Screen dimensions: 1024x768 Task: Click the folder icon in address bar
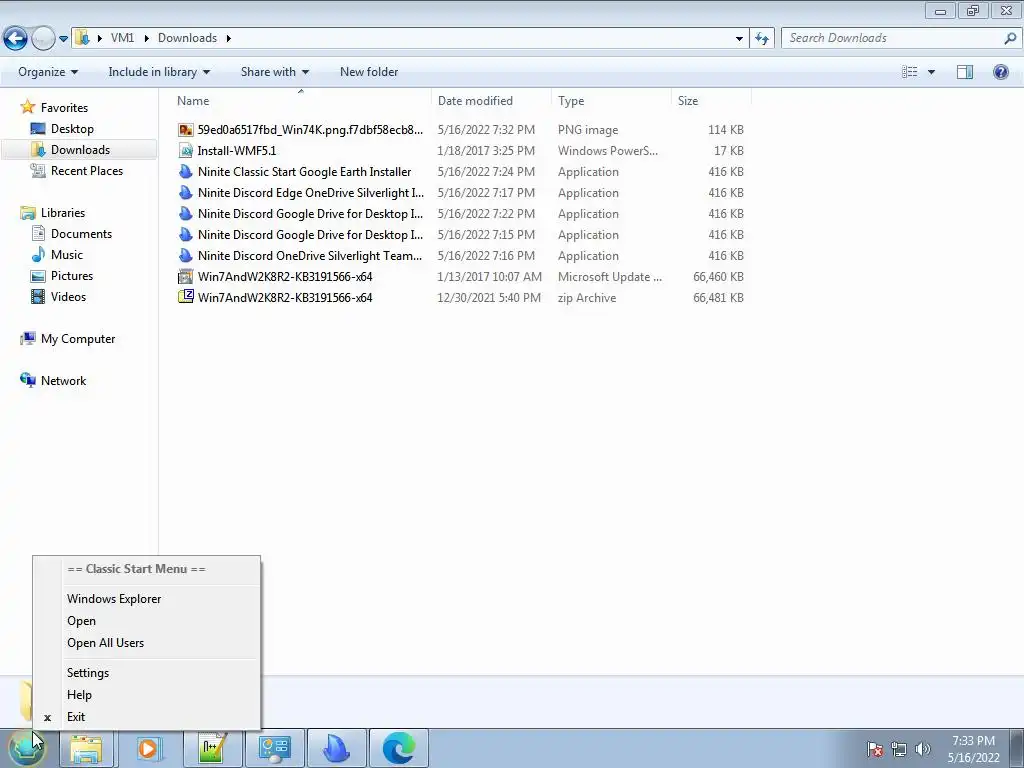click(82, 37)
